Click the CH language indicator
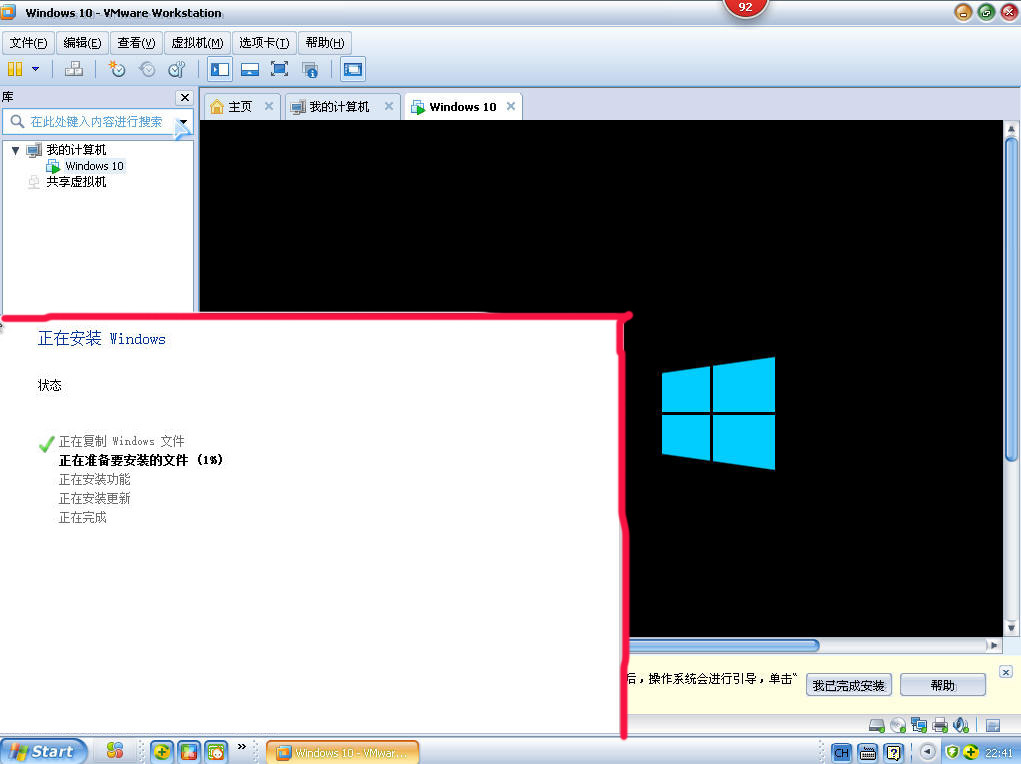1021x764 pixels. [841, 753]
